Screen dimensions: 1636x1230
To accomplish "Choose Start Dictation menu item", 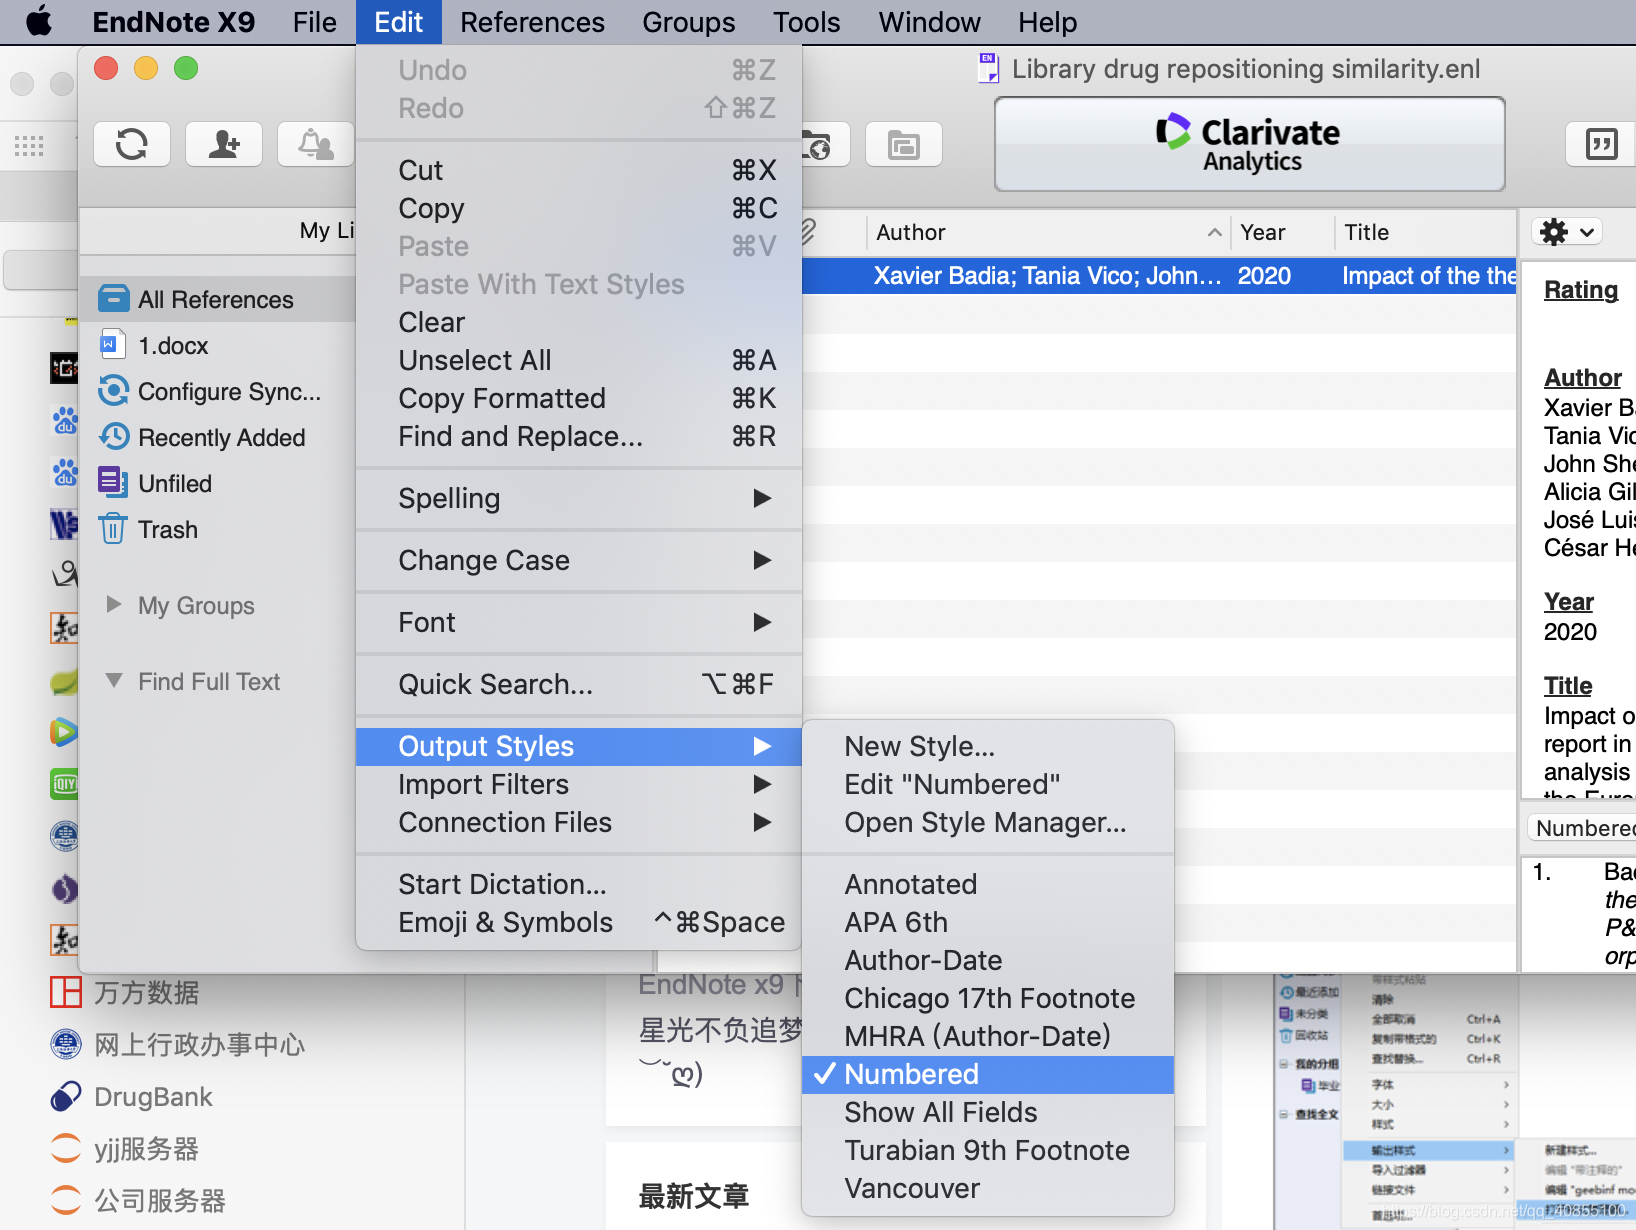I will click(x=579, y=884).
